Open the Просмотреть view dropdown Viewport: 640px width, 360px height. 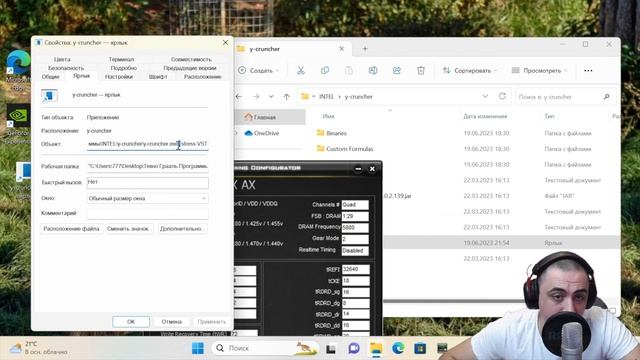click(540, 71)
